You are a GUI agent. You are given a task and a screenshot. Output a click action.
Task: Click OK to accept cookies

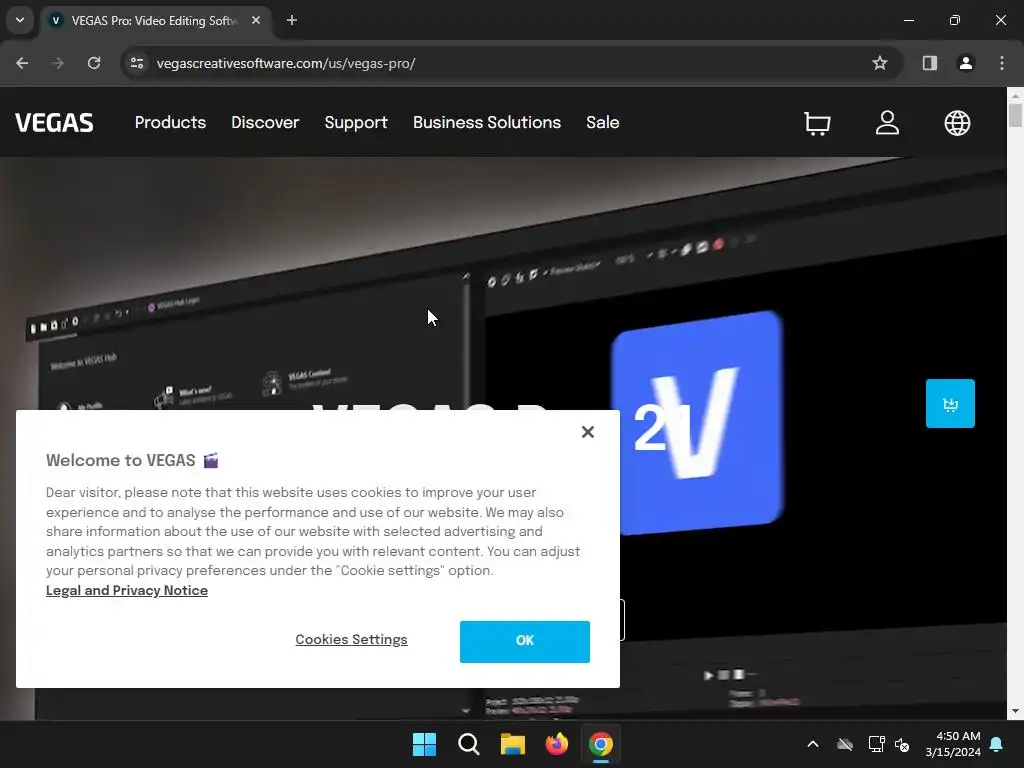(524, 641)
